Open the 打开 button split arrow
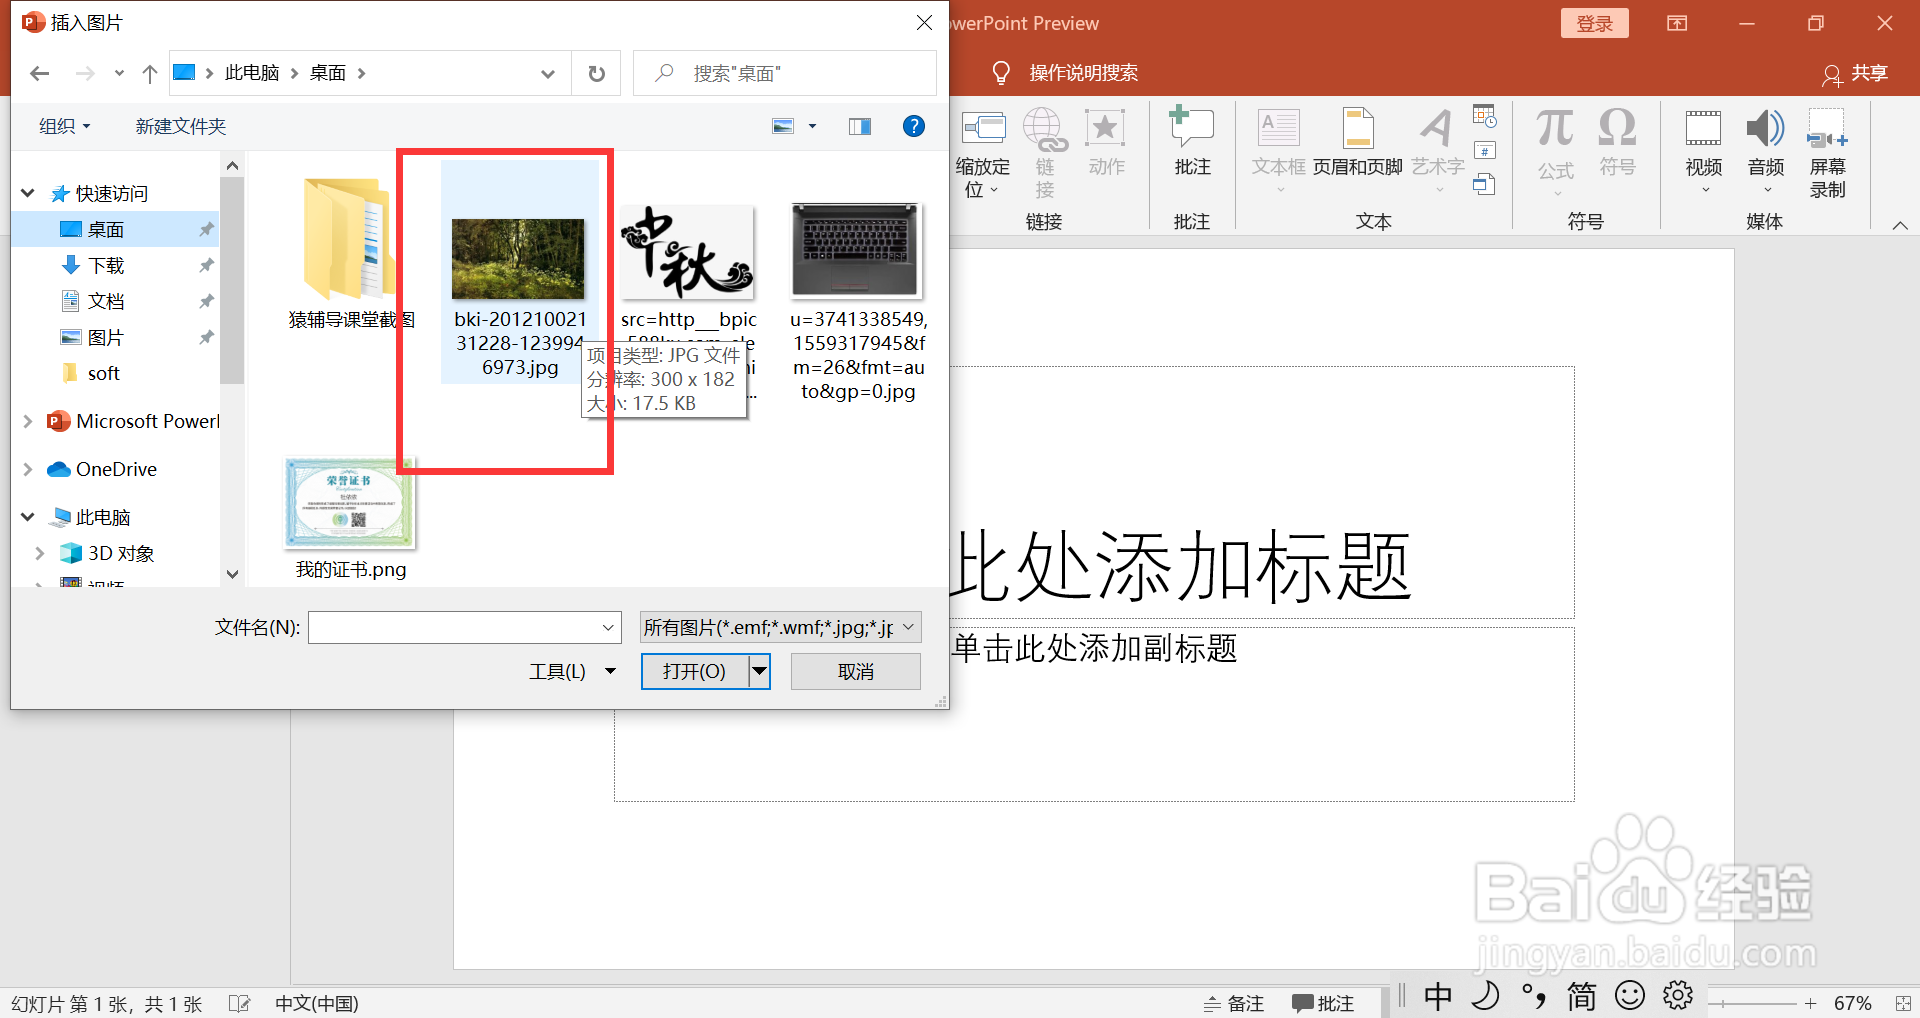 [760, 671]
